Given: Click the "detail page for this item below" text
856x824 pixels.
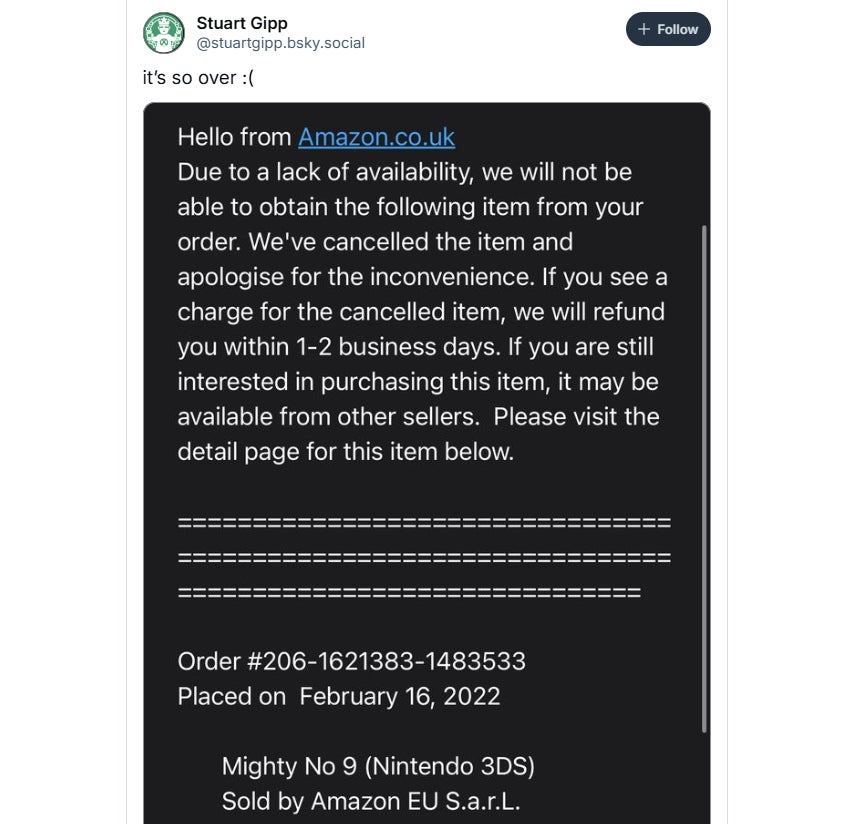Looking at the screenshot, I should (x=345, y=451).
